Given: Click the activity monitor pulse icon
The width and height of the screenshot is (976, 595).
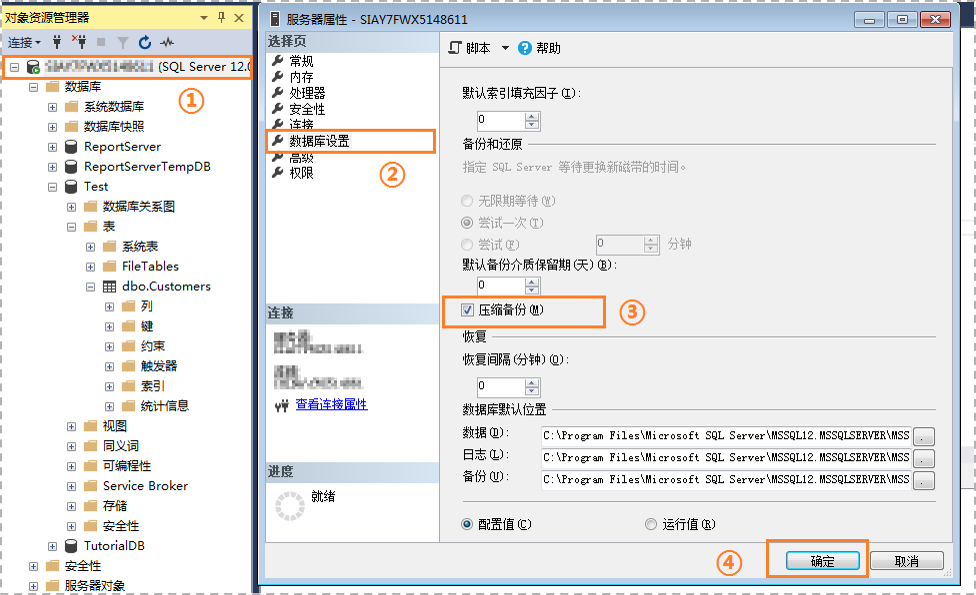Looking at the screenshot, I should (x=167, y=42).
